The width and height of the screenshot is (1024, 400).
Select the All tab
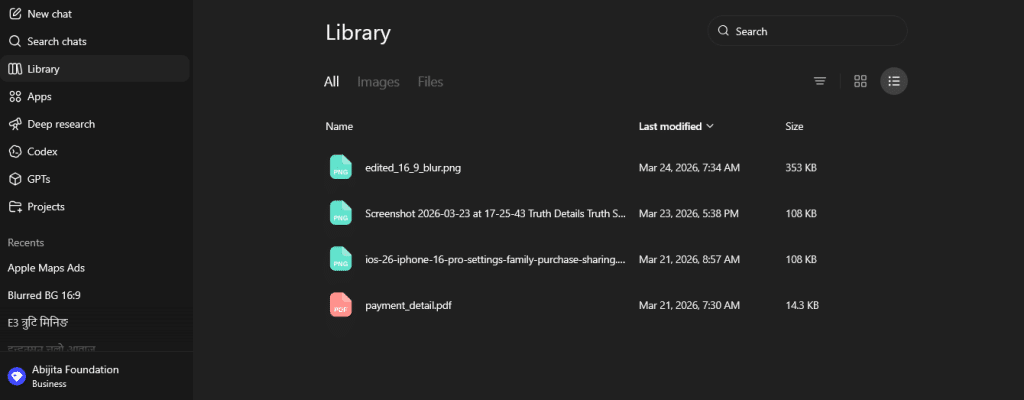click(x=332, y=82)
